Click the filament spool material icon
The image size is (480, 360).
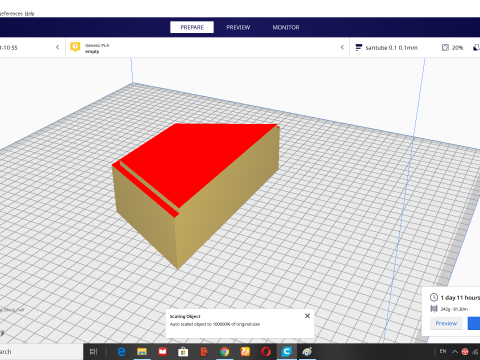[x=434, y=309]
